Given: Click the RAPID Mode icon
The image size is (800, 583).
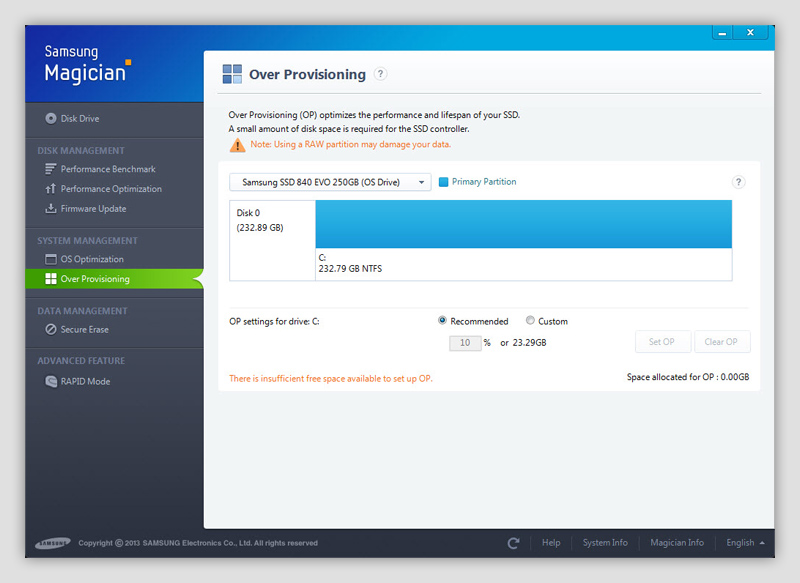Looking at the screenshot, I should click(x=51, y=382).
